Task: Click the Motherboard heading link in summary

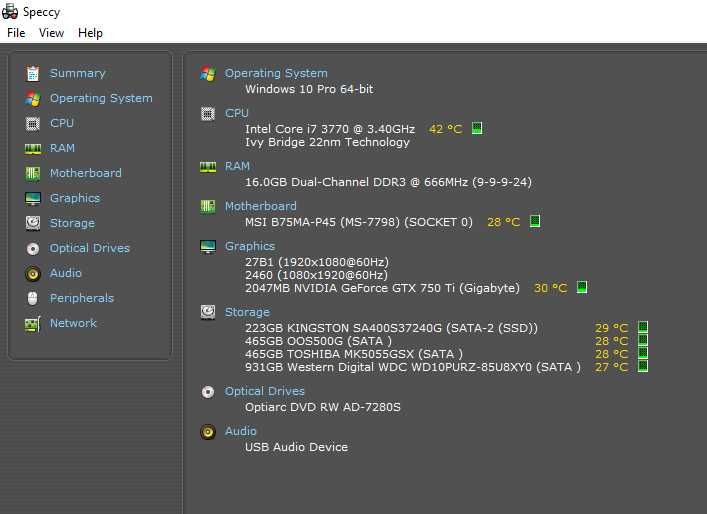Action: tap(261, 206)
